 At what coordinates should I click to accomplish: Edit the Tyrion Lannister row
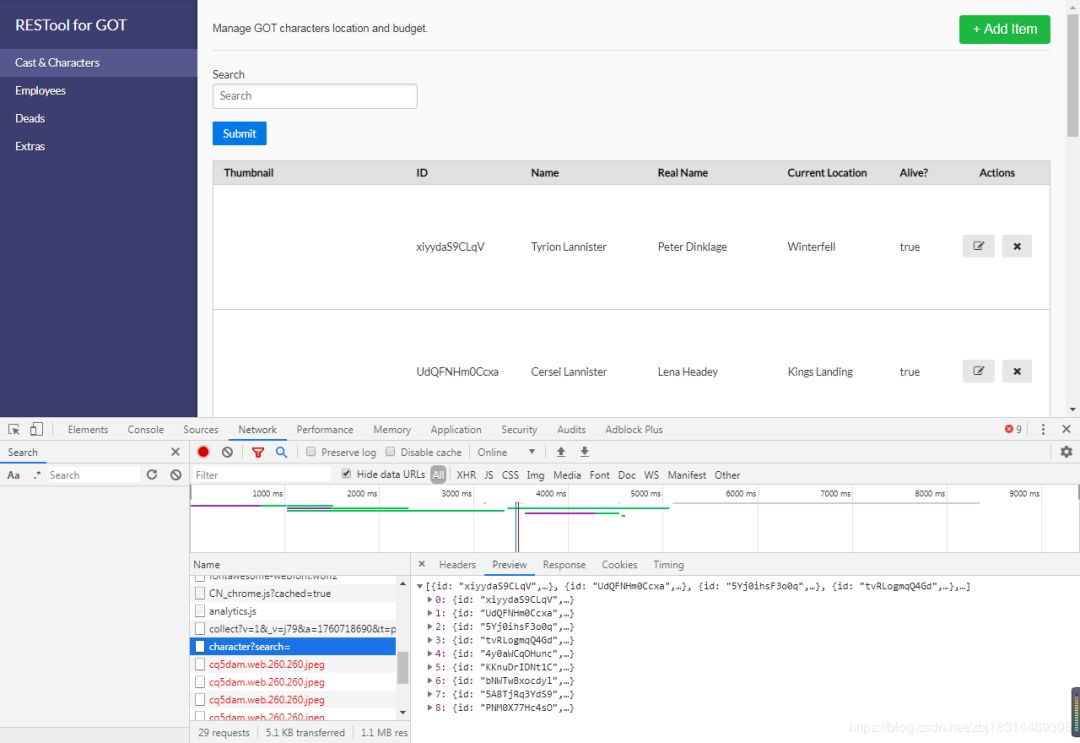coord(978,246)
